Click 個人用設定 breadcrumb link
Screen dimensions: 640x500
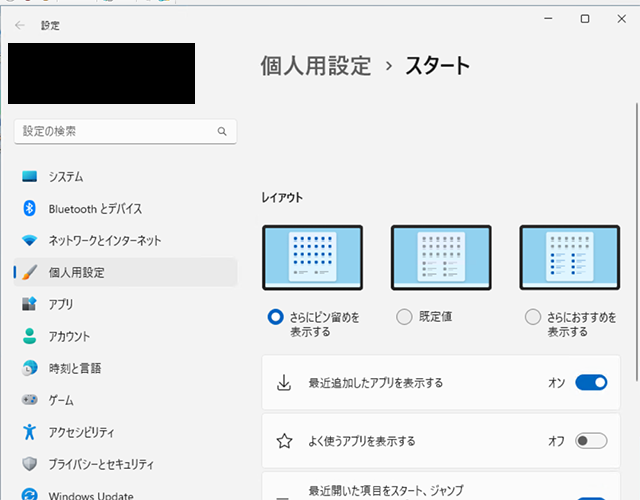click(x=315, y=66)
